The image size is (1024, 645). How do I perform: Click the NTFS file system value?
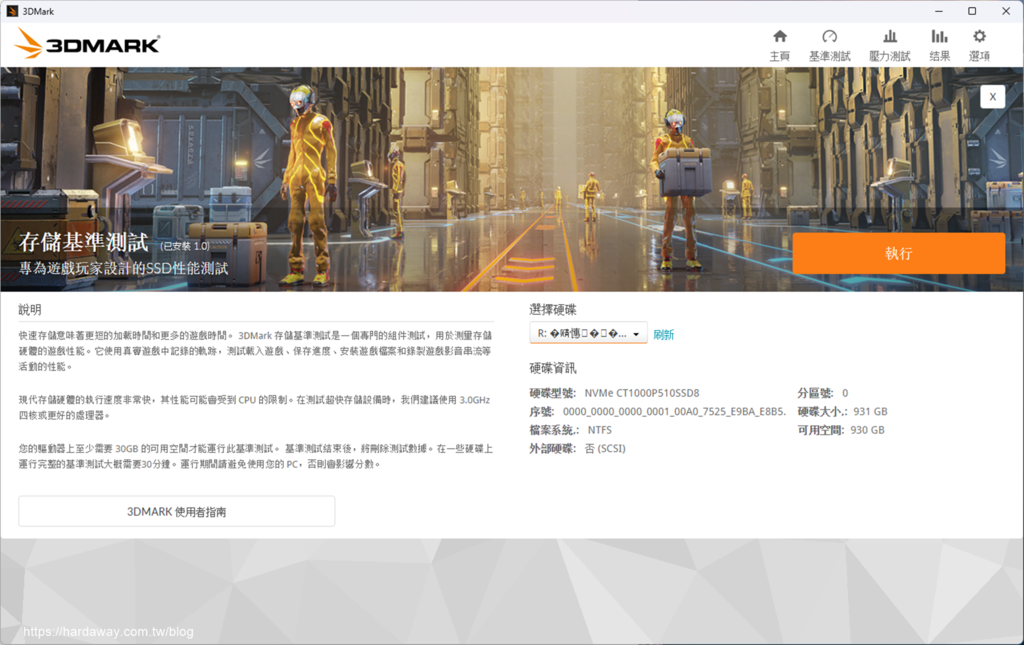pyautogui.click(x=600, y=430)
